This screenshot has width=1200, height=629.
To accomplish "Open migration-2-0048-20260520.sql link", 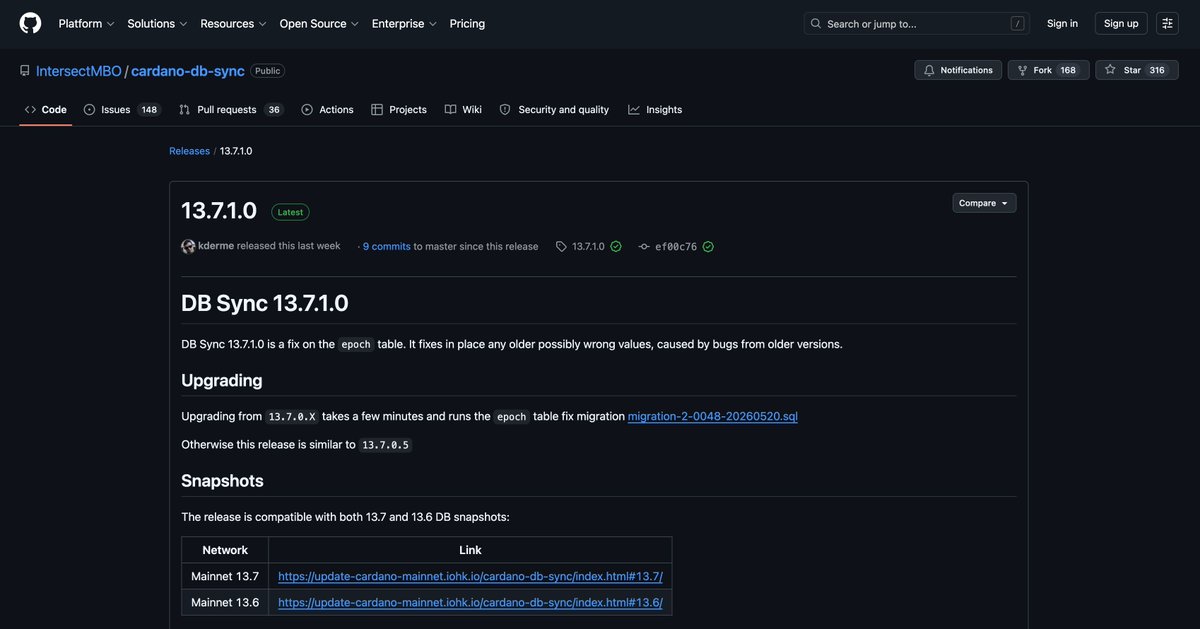I will coord(713,416).
